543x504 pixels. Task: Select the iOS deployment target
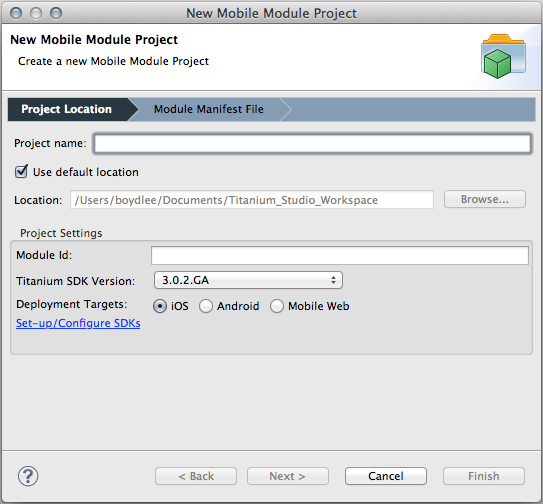pyautogui.click(x=160, y=306)
